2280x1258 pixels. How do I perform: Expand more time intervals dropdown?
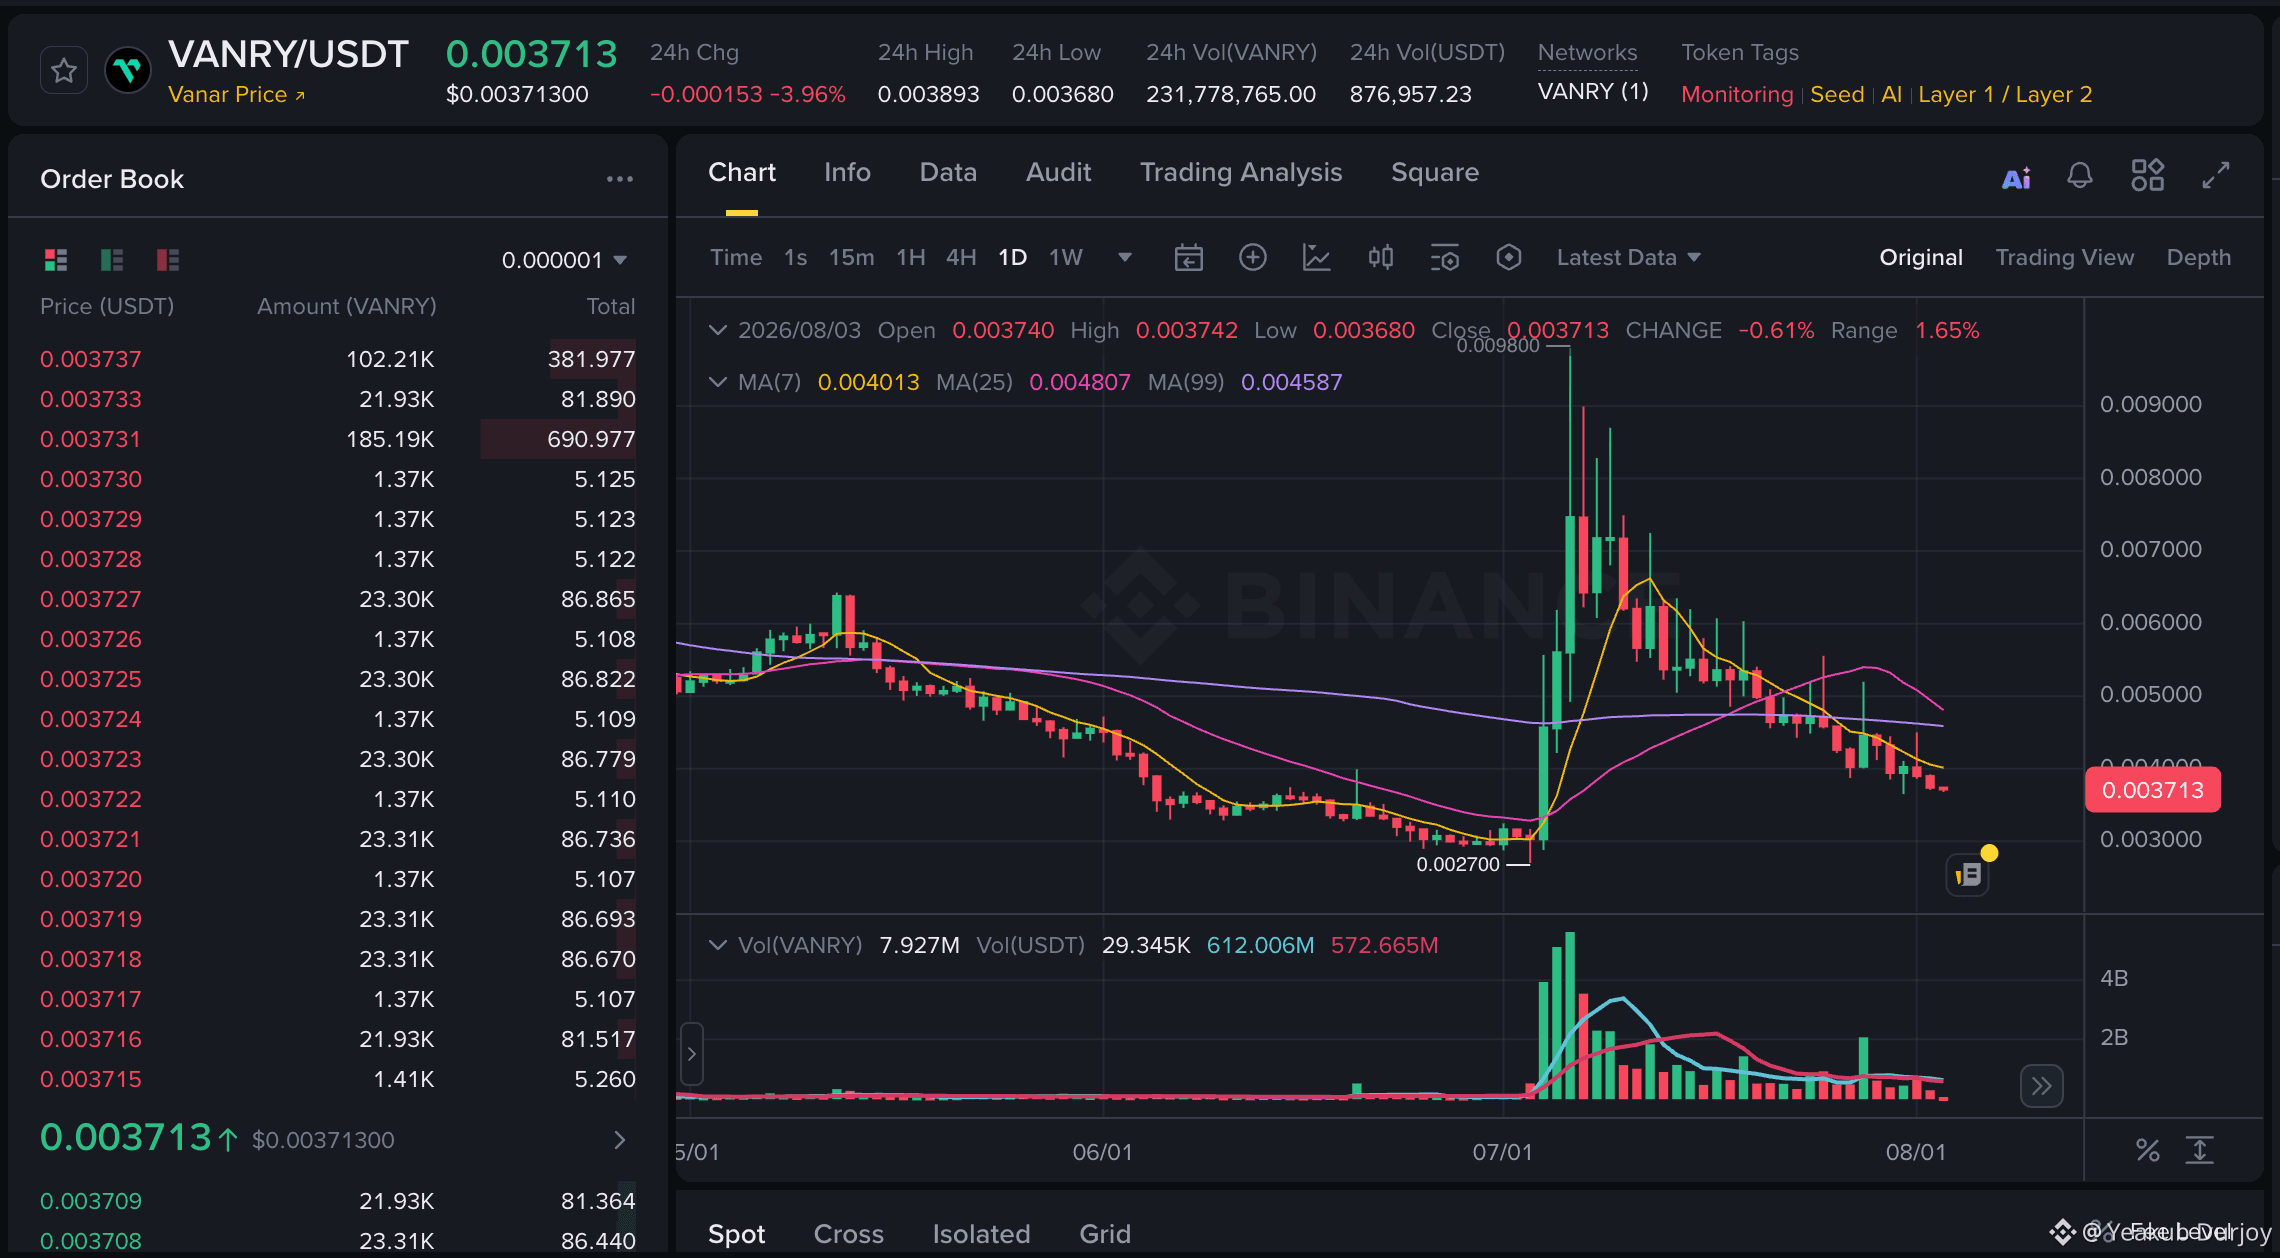click(1125, 257)
